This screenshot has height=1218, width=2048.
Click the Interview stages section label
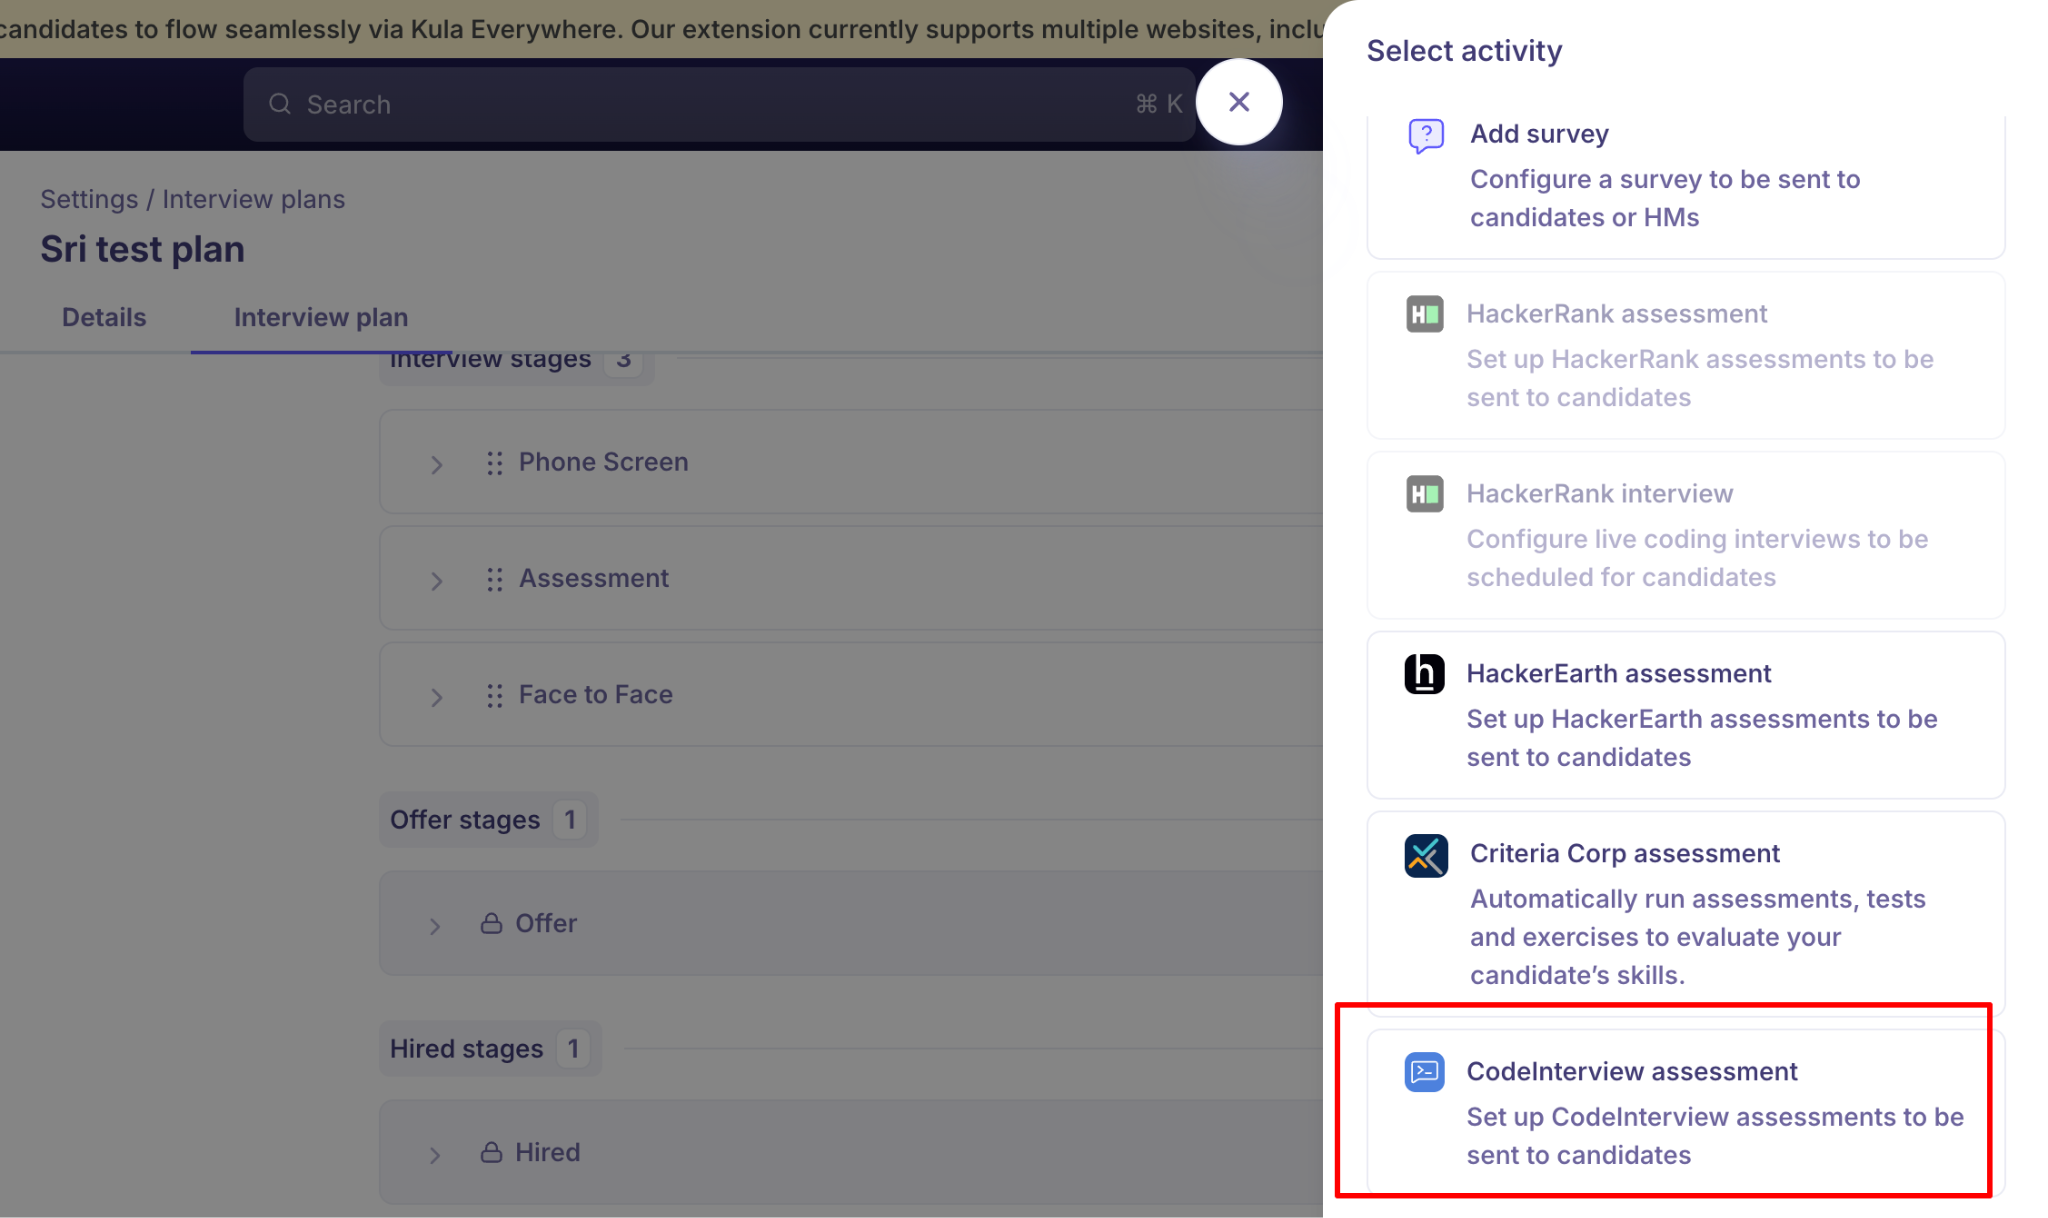tap(490, 360)
